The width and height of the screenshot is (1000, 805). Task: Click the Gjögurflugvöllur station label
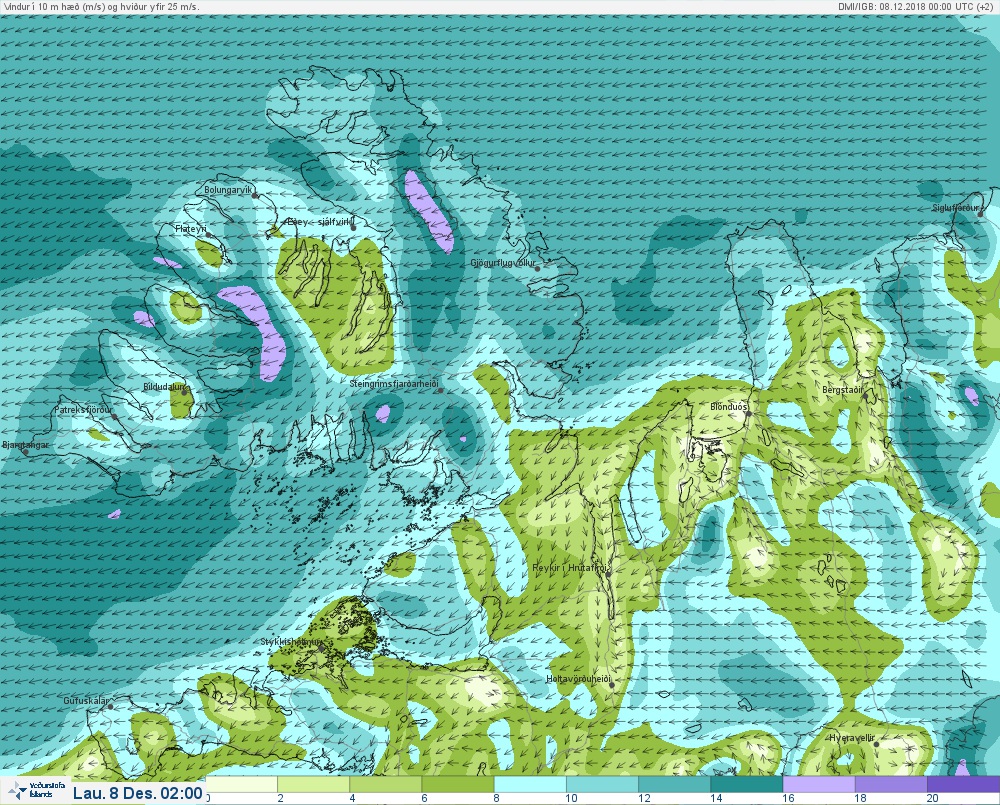coord(503,263)
